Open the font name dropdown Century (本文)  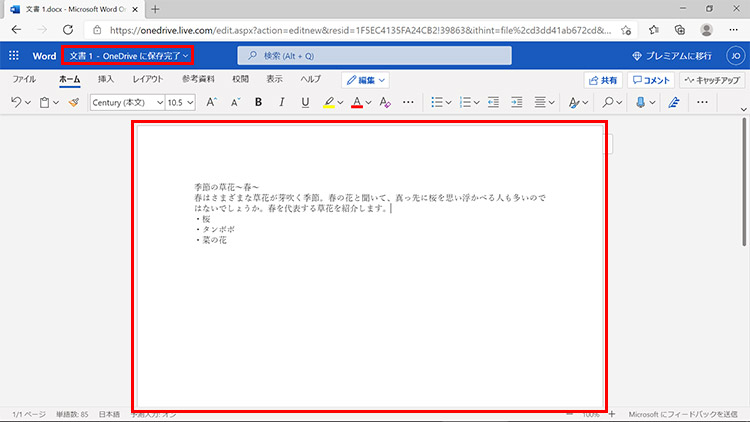coord(124,102)
